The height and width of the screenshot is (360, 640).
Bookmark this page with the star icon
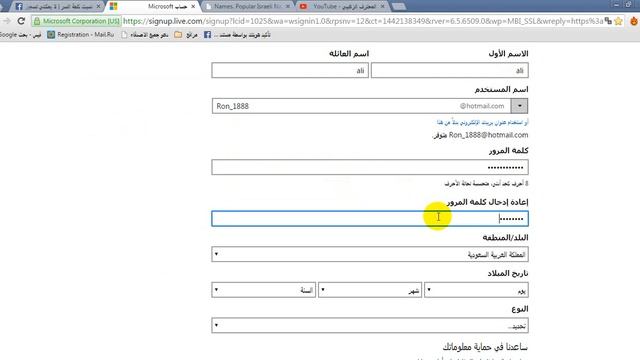point(618,21)
